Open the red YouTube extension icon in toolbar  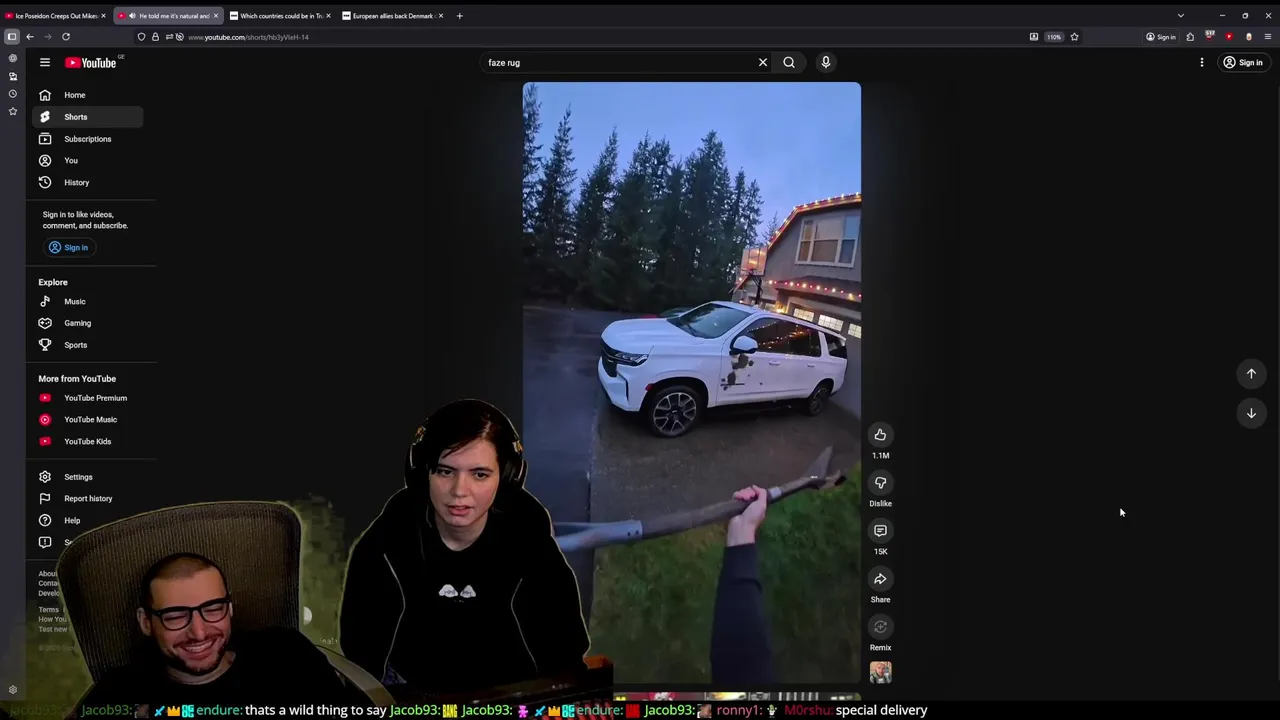[1229, 37]
